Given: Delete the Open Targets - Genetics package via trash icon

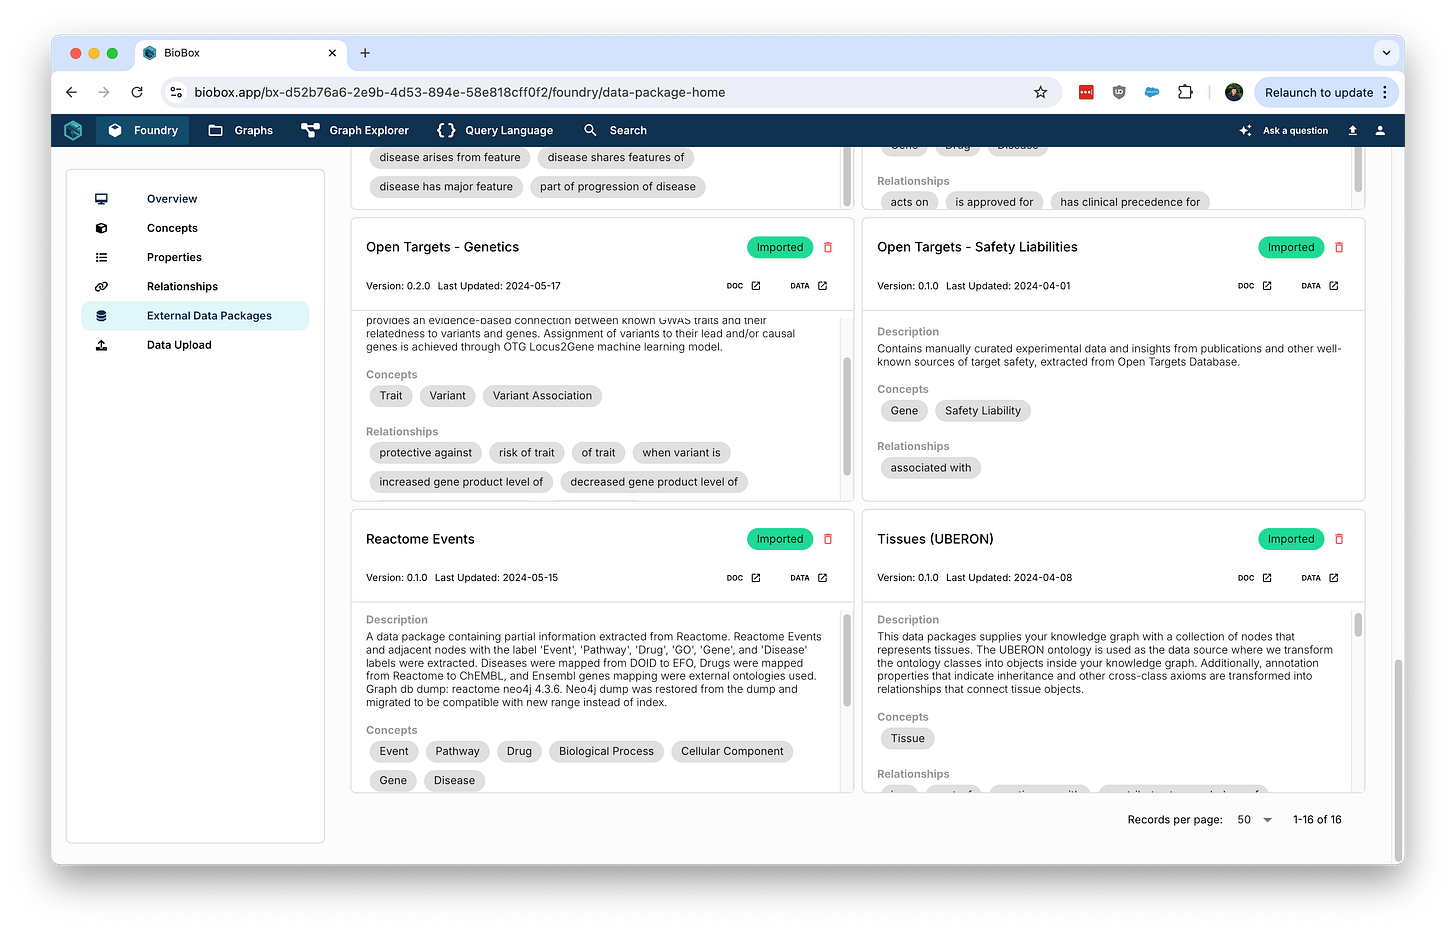Looking at the screenshot, I should pos(827,247).
